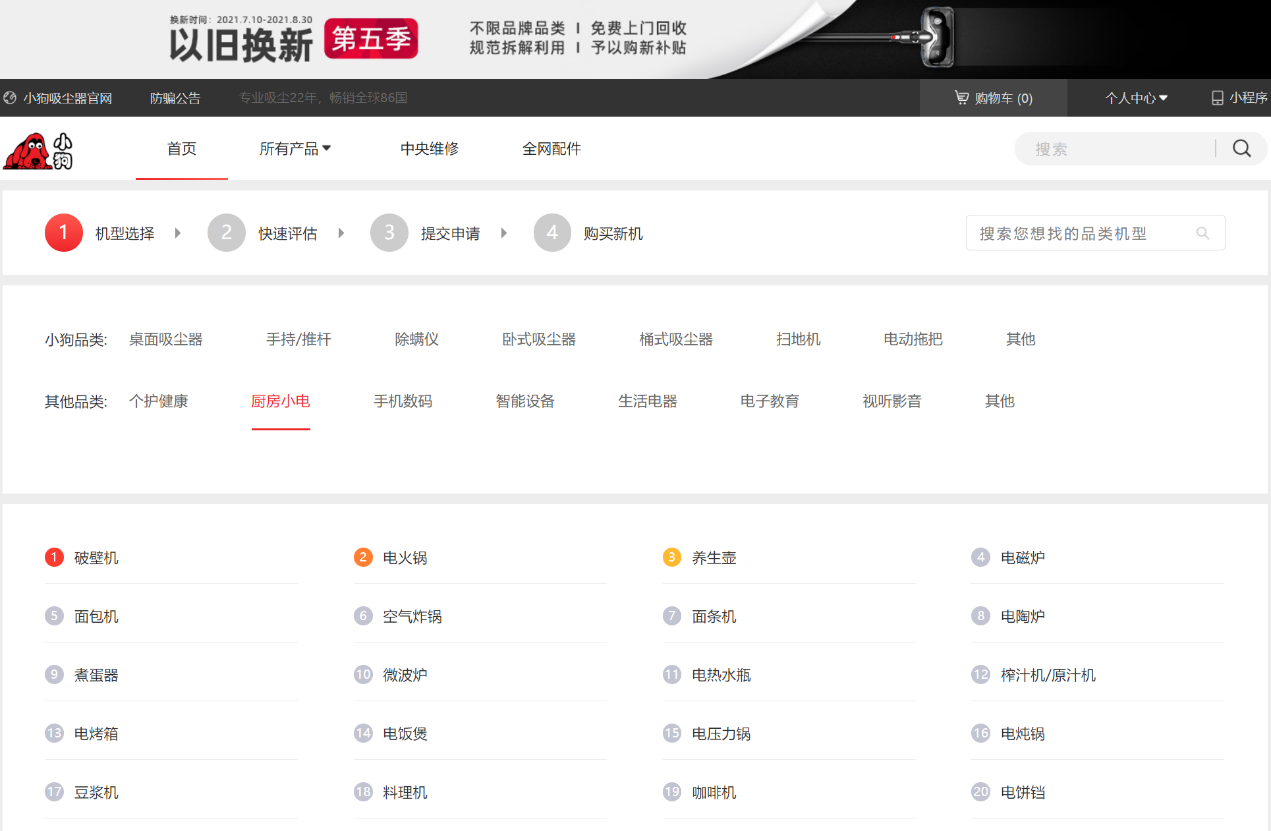Click step circle 2 for 快速评估

point(226,232)
